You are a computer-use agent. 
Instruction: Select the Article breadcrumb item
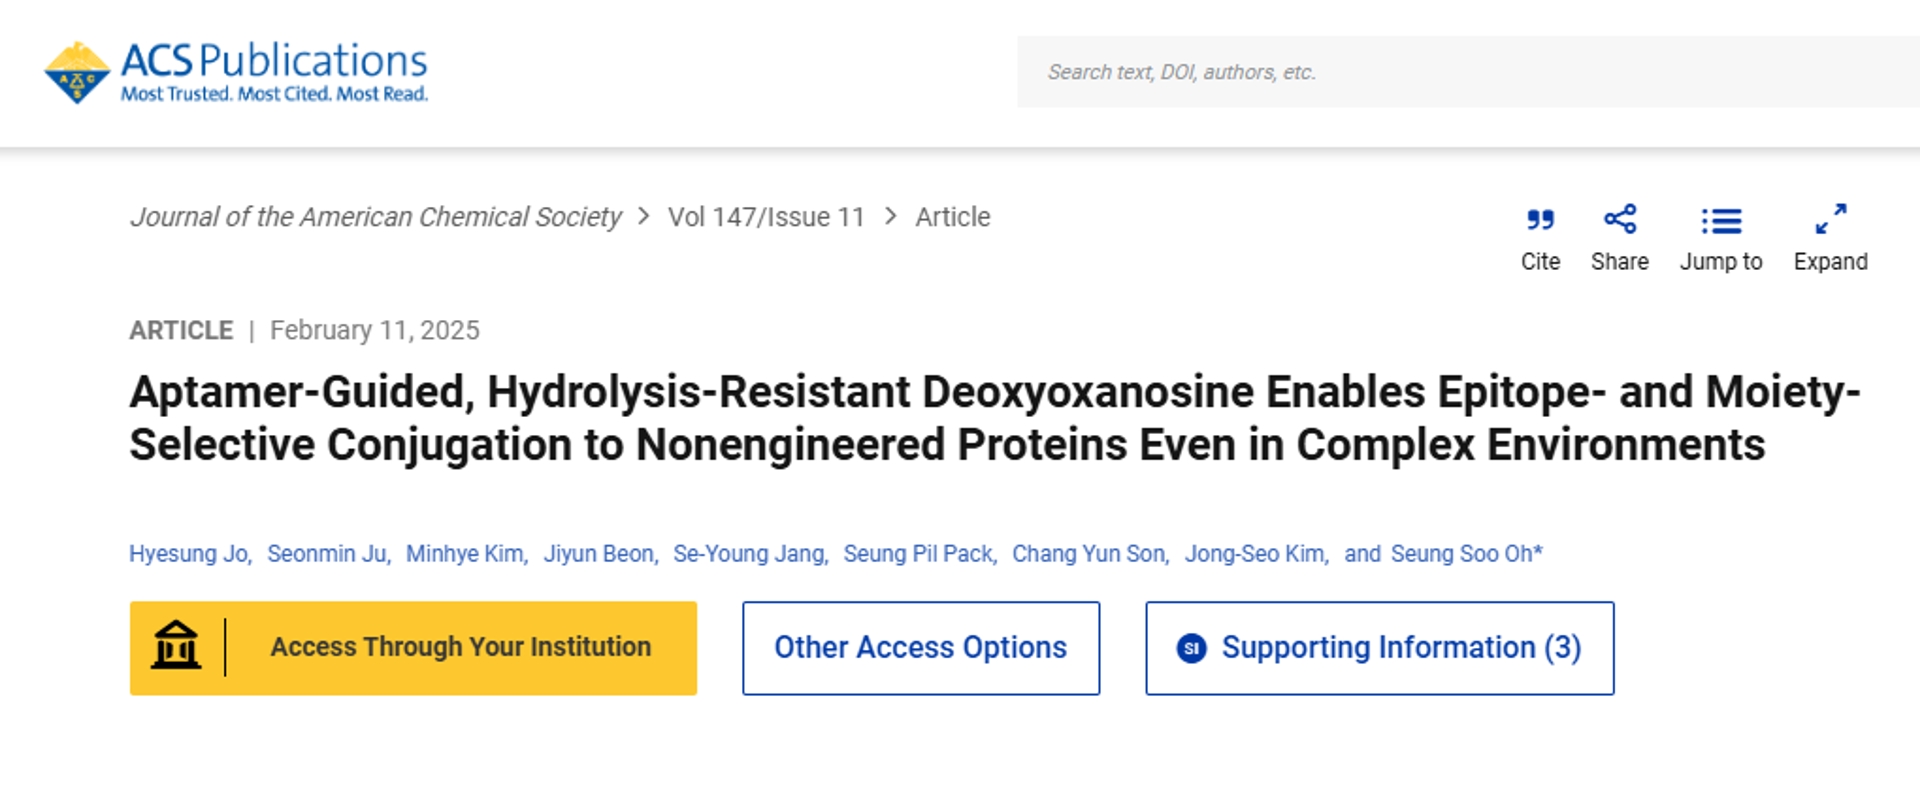pyautogui.click(x=952, y=217)
